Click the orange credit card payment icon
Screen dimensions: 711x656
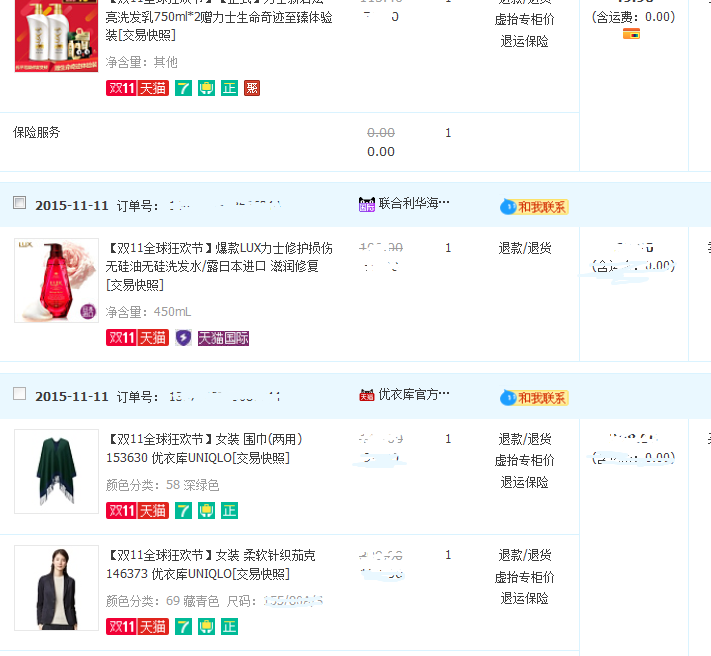pyautogui.click(x=631, y=34)
